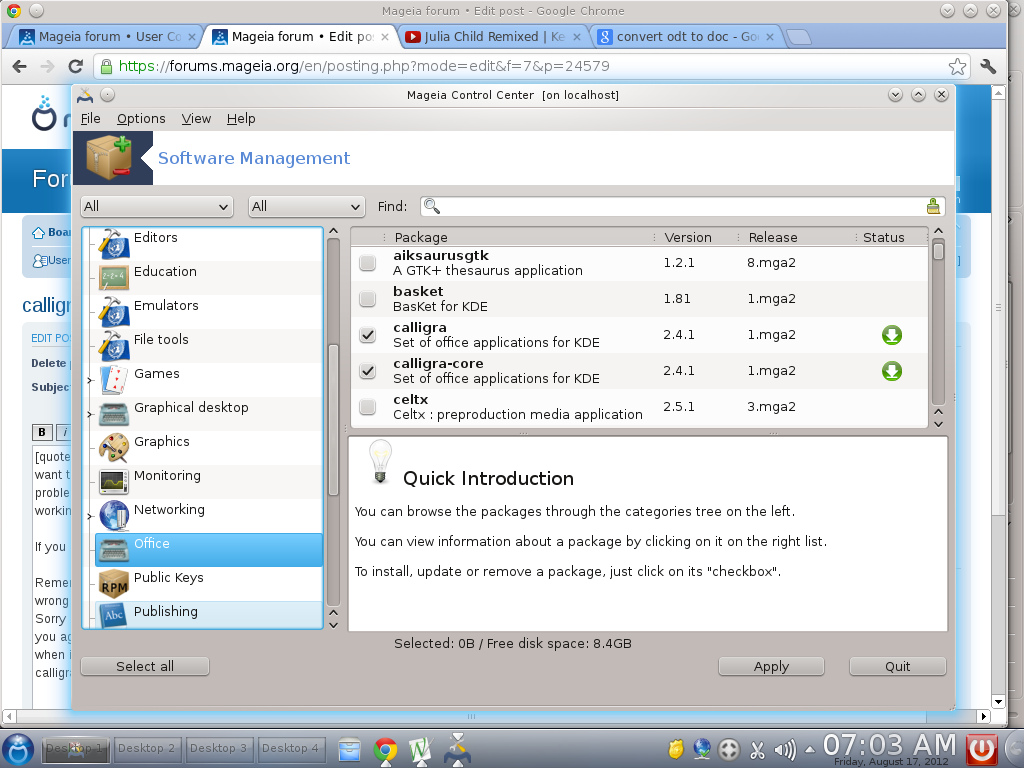Image resolution: width=1024 pixels, height=768 pixels.
Task: Click the Select all button
Action: click(x=145, y=666)
